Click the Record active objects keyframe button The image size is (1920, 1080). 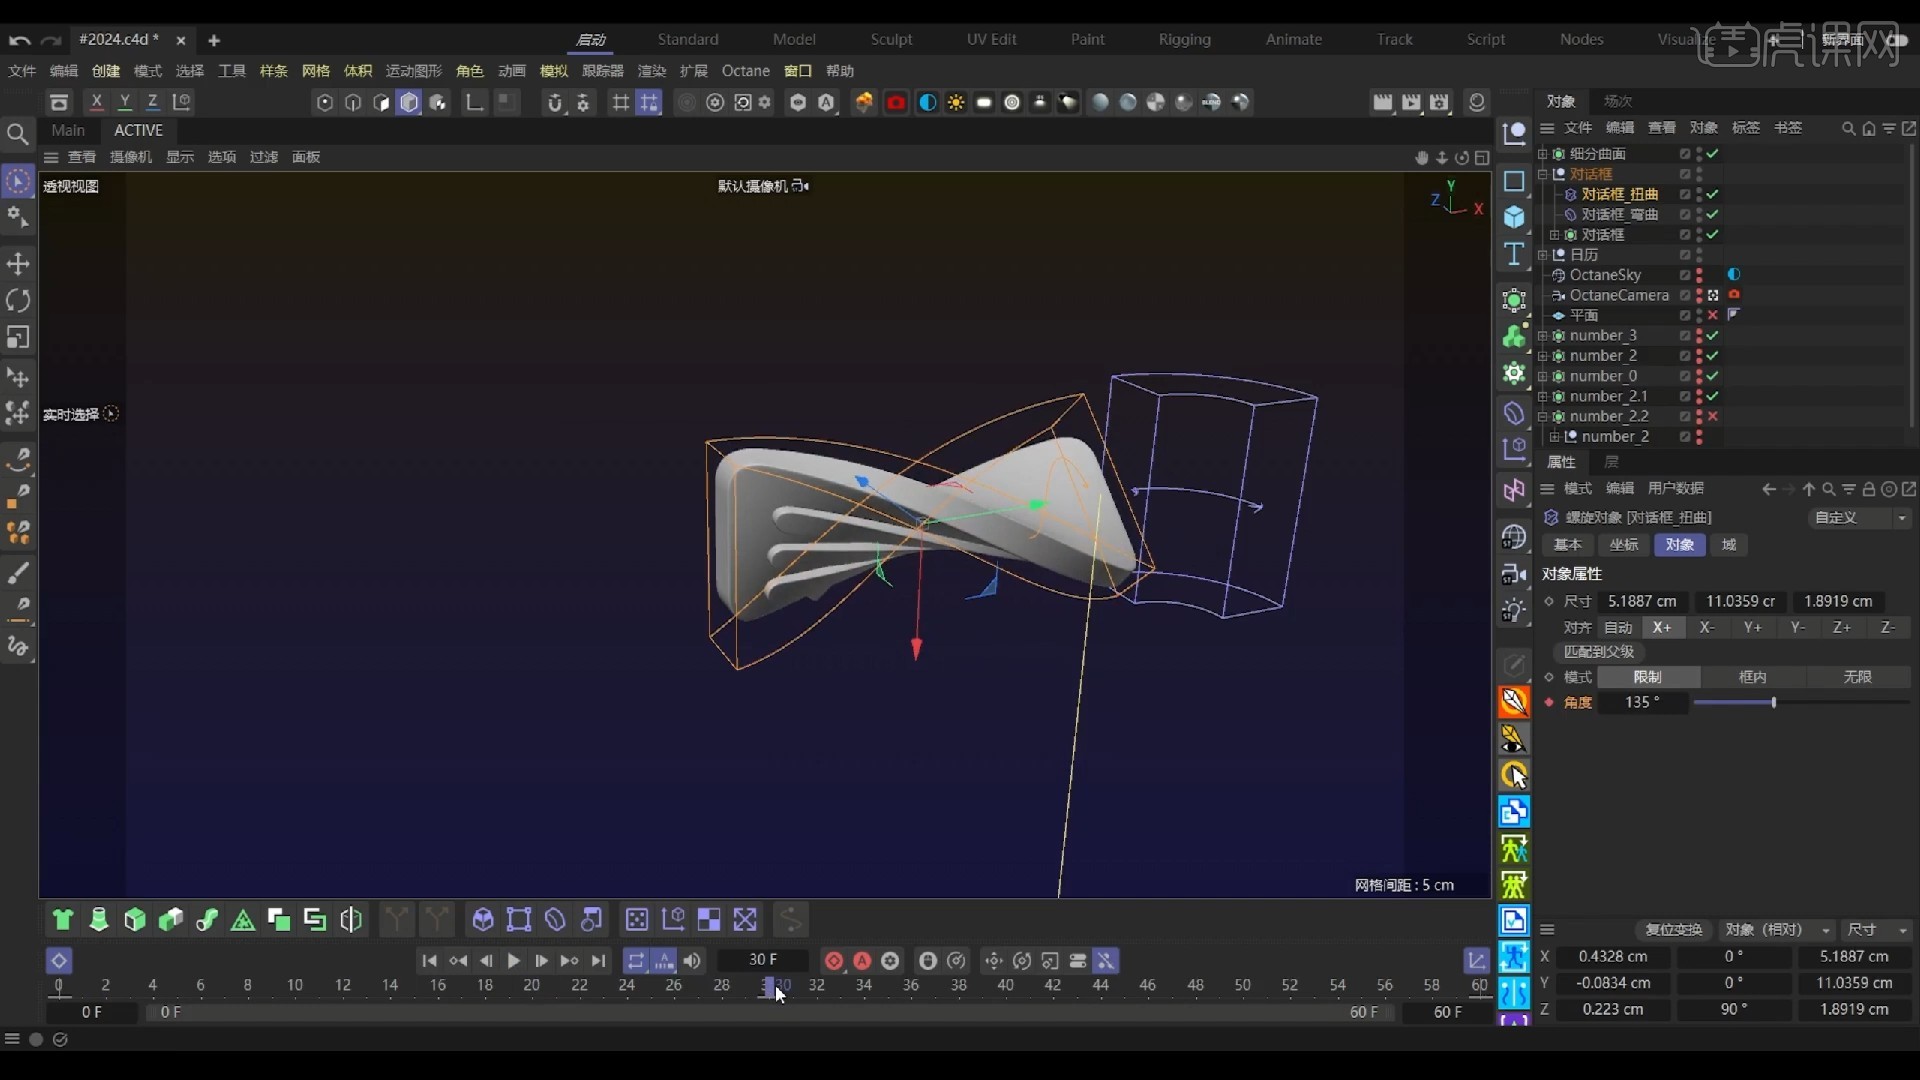pyautogui.click(x=834, y=961)
